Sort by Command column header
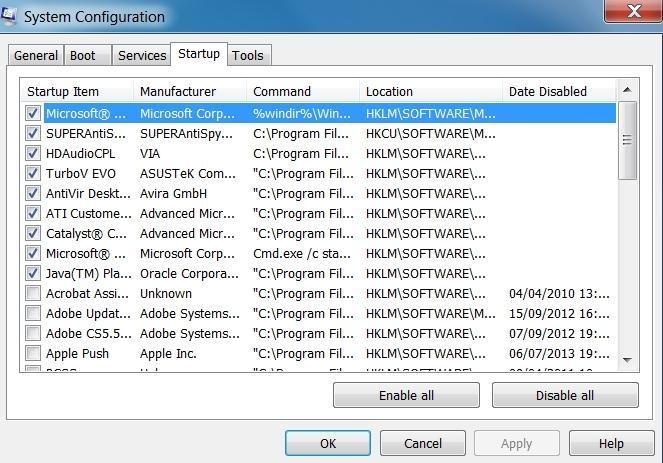Screen dimensions: 663x463 [x=303, y=91]
